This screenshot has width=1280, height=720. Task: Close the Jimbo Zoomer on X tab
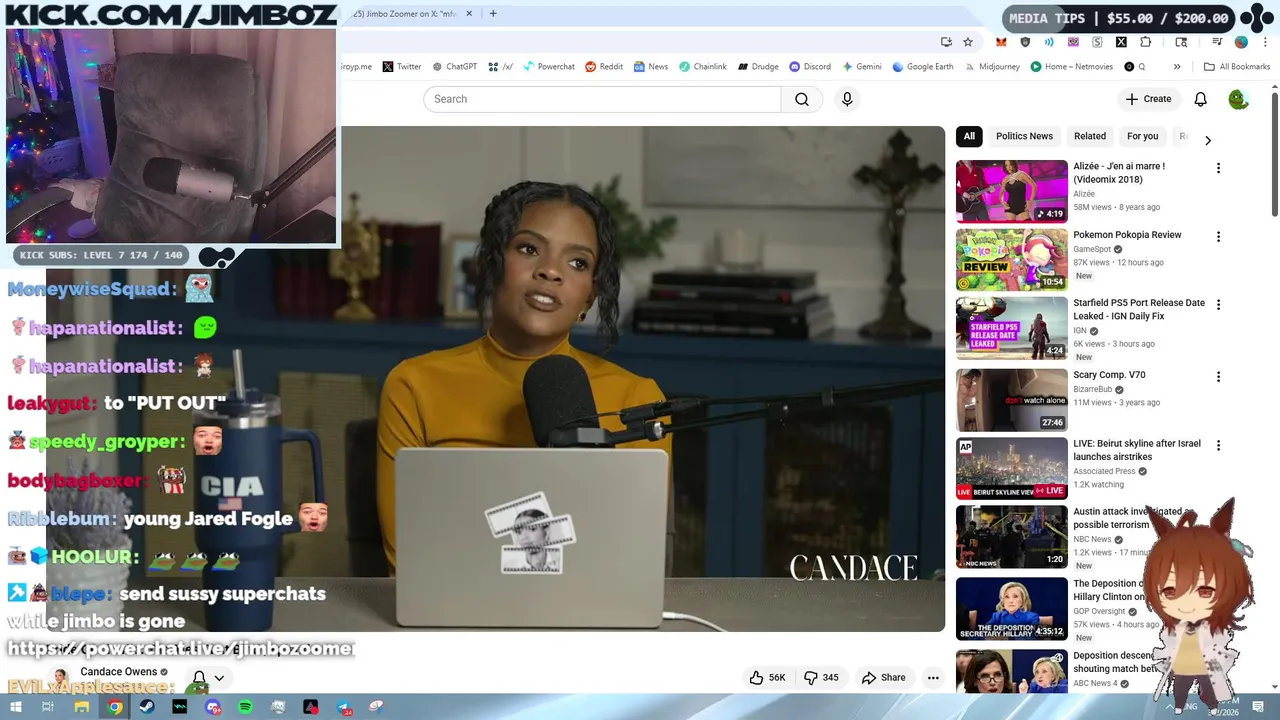469,14
